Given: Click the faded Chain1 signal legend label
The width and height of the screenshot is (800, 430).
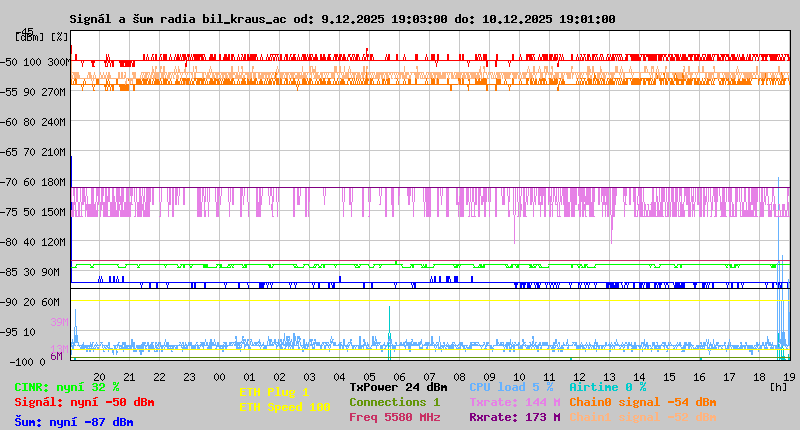Looking at the screenshot, I should (642, 417).
